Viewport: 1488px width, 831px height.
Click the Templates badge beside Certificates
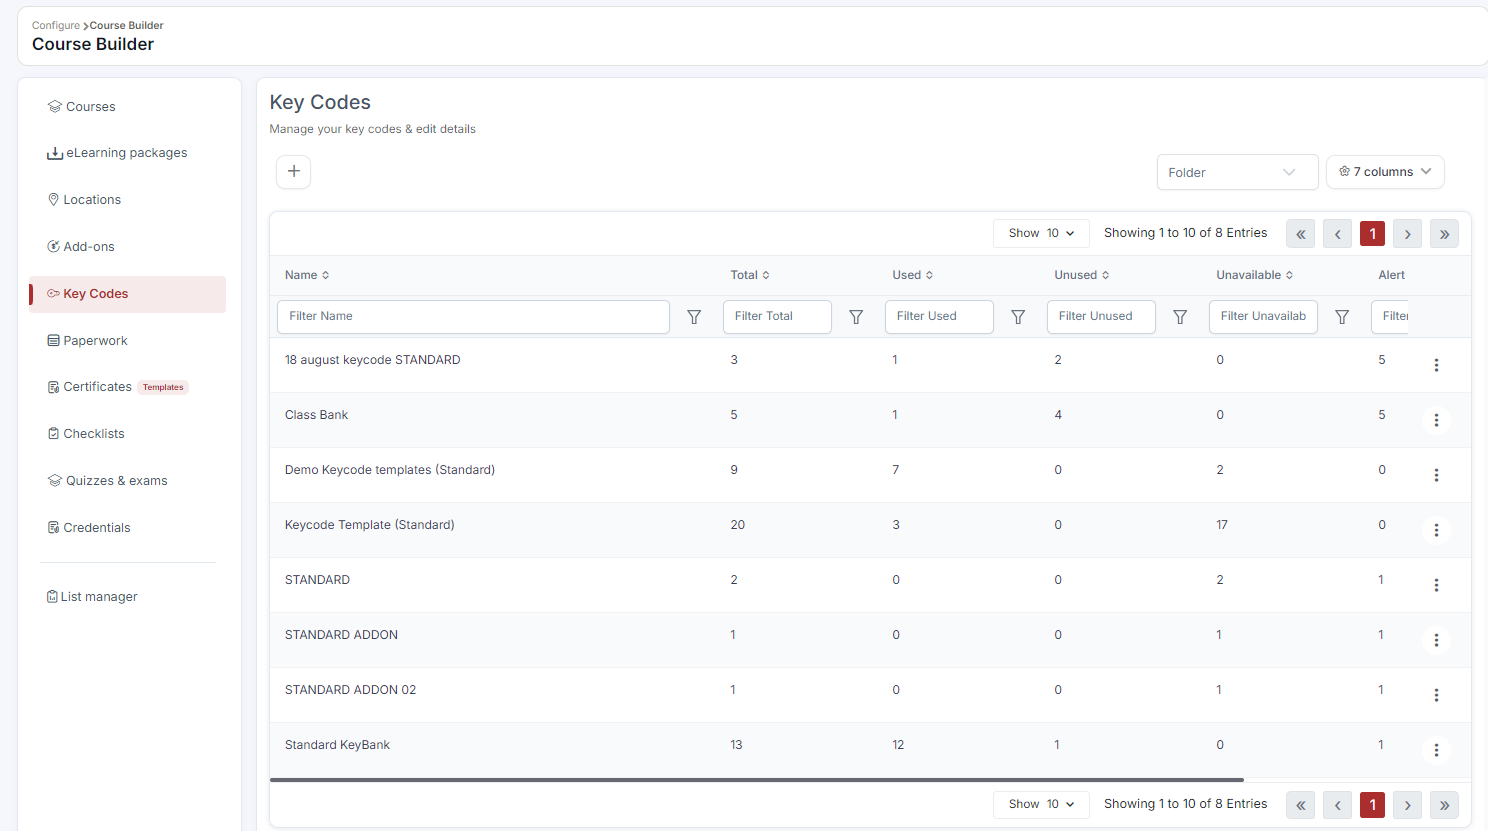click(163, 387)
